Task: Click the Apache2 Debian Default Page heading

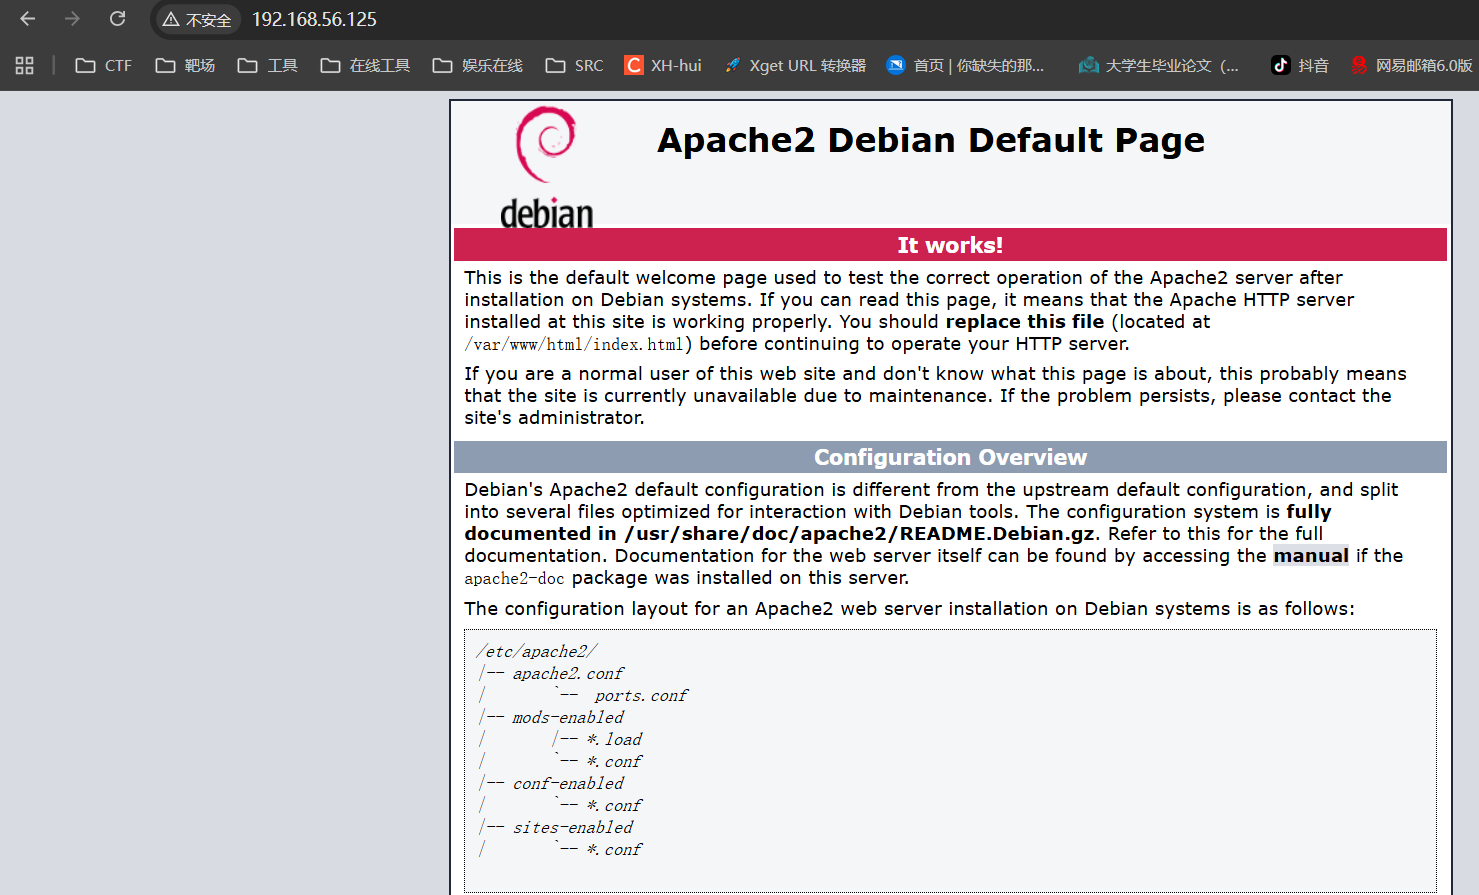Action: click(x=931, y=140)
